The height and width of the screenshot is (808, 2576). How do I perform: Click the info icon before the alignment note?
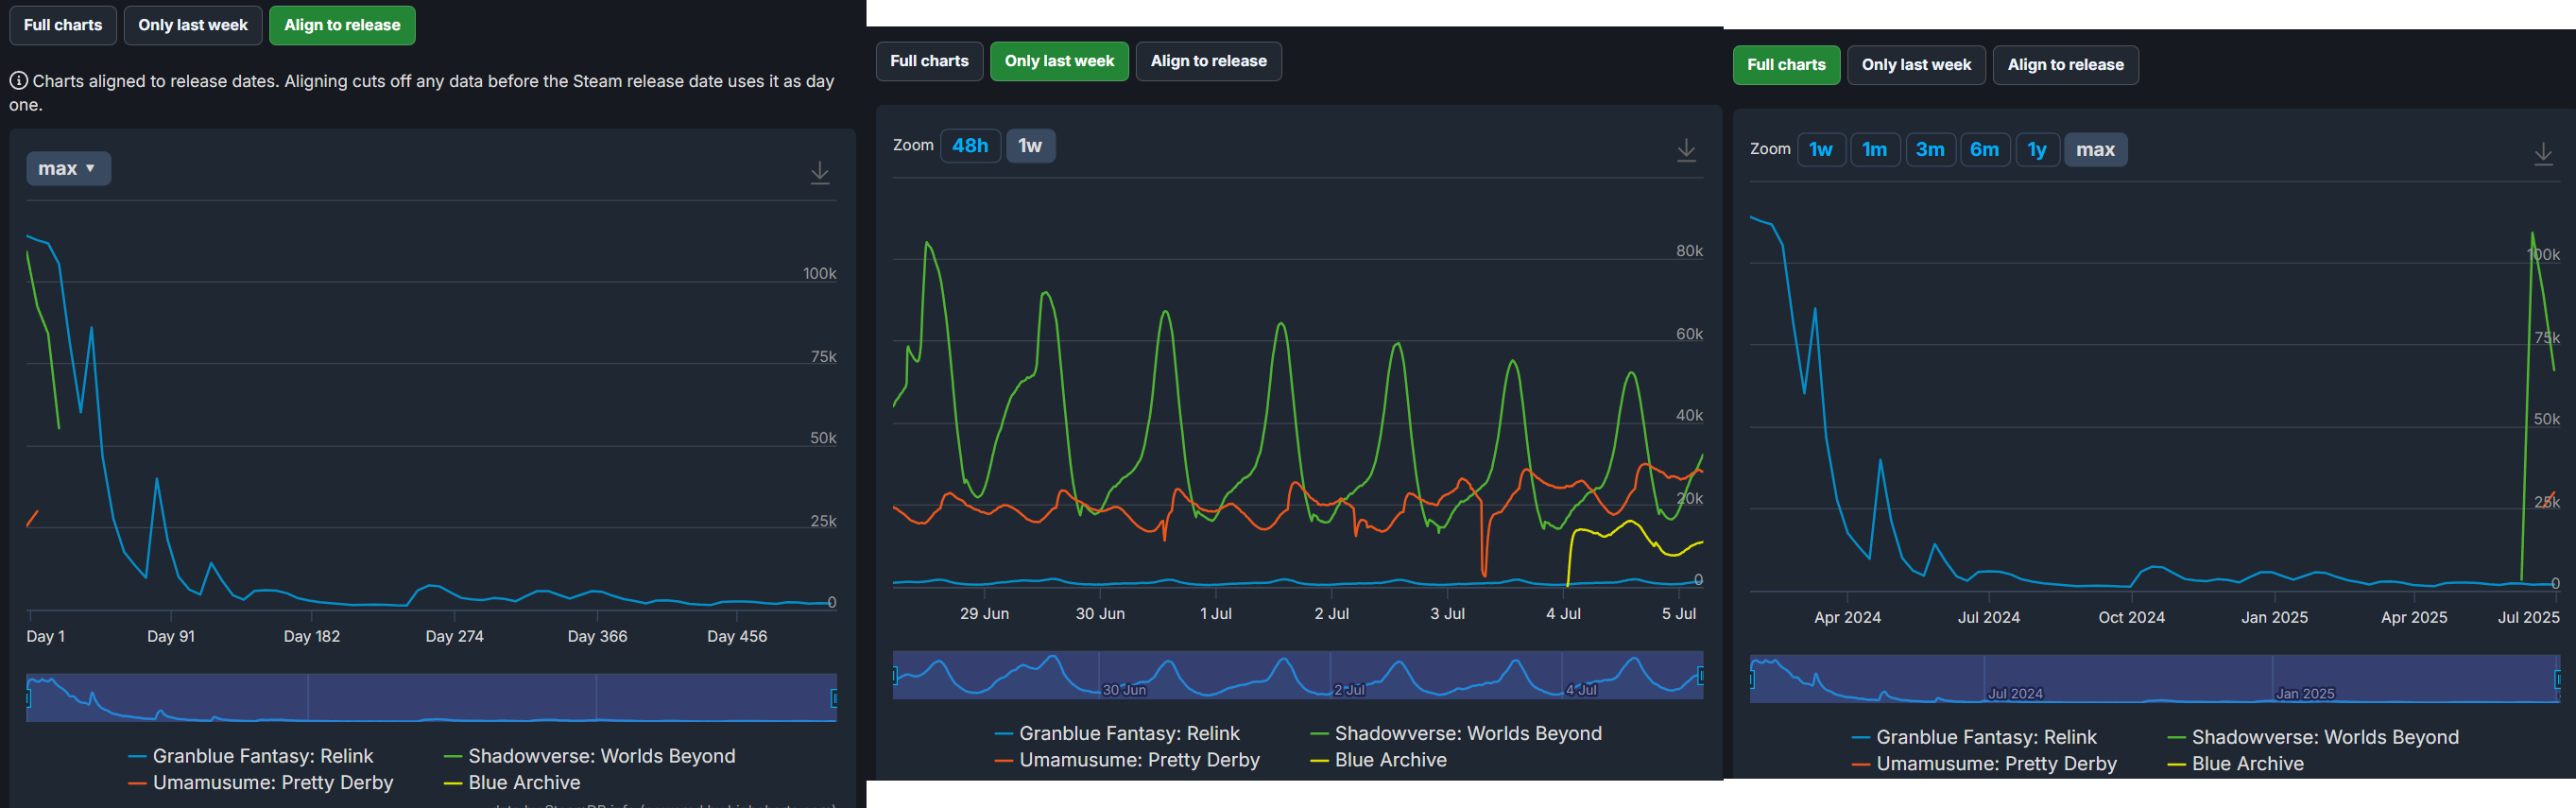click(x=19, y=81)
